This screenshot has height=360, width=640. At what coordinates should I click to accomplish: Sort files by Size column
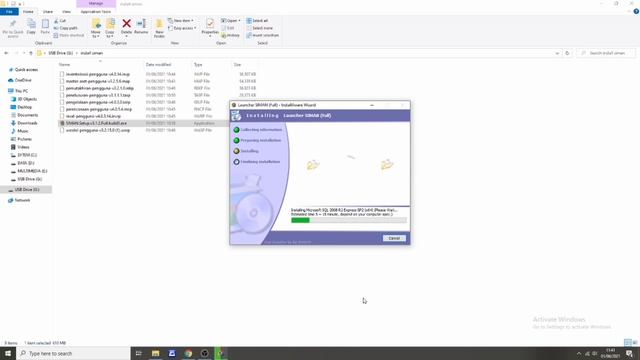237,64
